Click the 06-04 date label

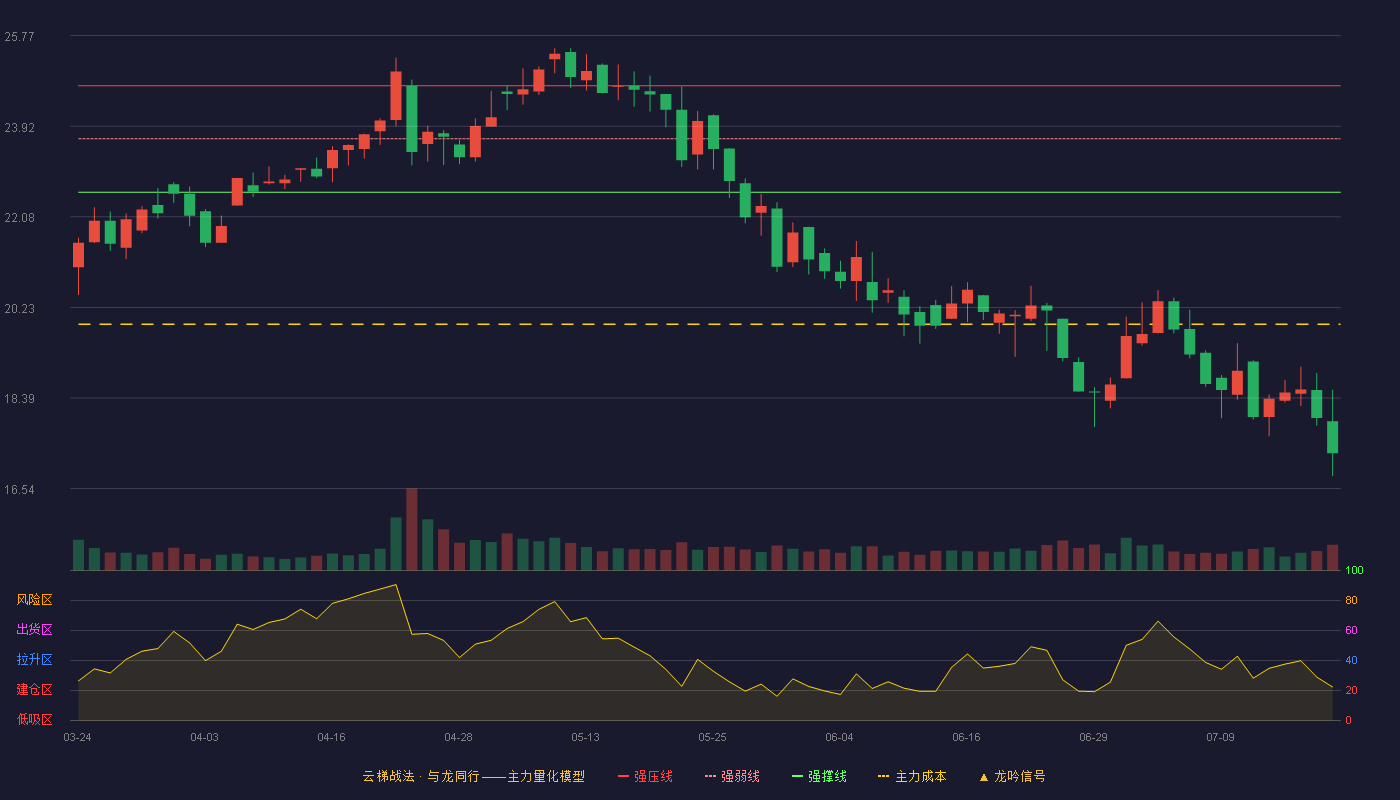point(840,737)
